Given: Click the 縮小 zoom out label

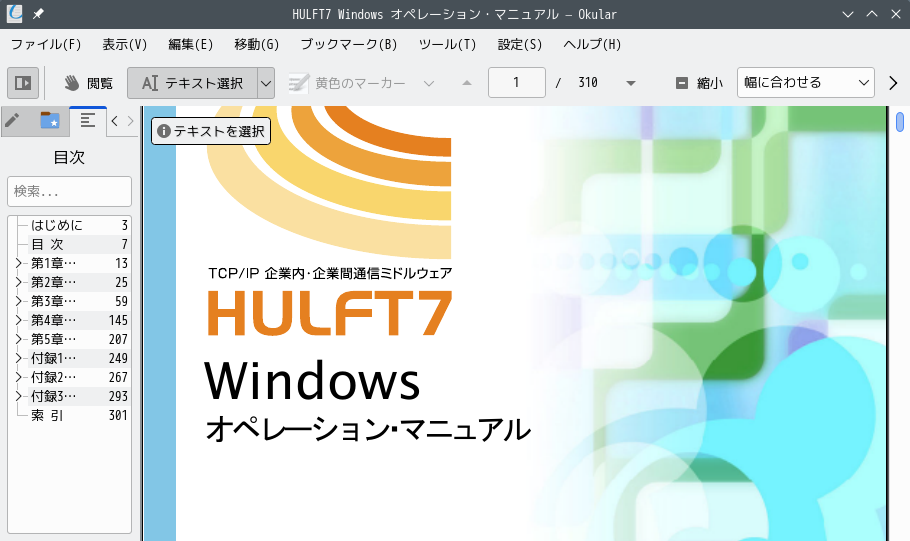Looking at the screenshot, I should 710,83.
